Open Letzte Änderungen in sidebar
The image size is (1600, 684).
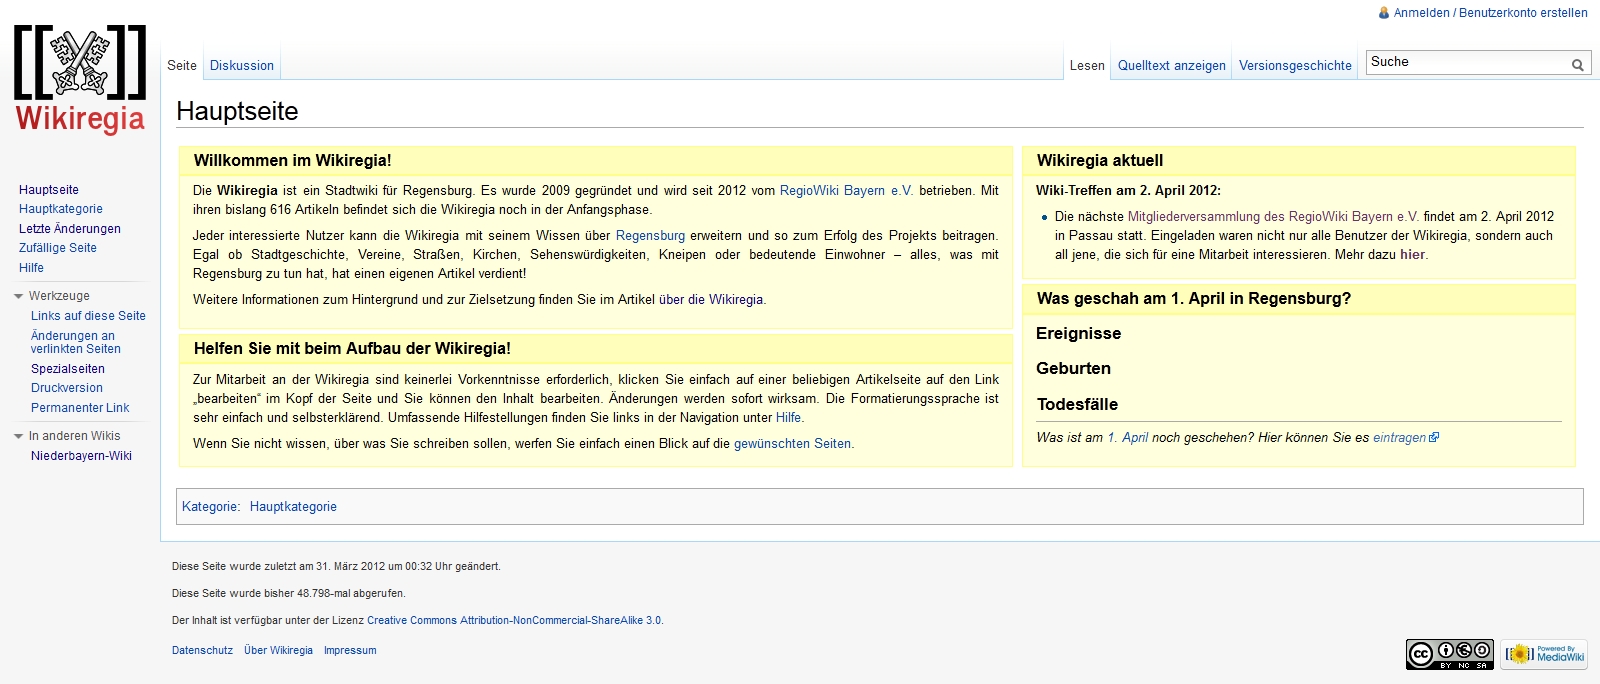[x=70, y=229]
